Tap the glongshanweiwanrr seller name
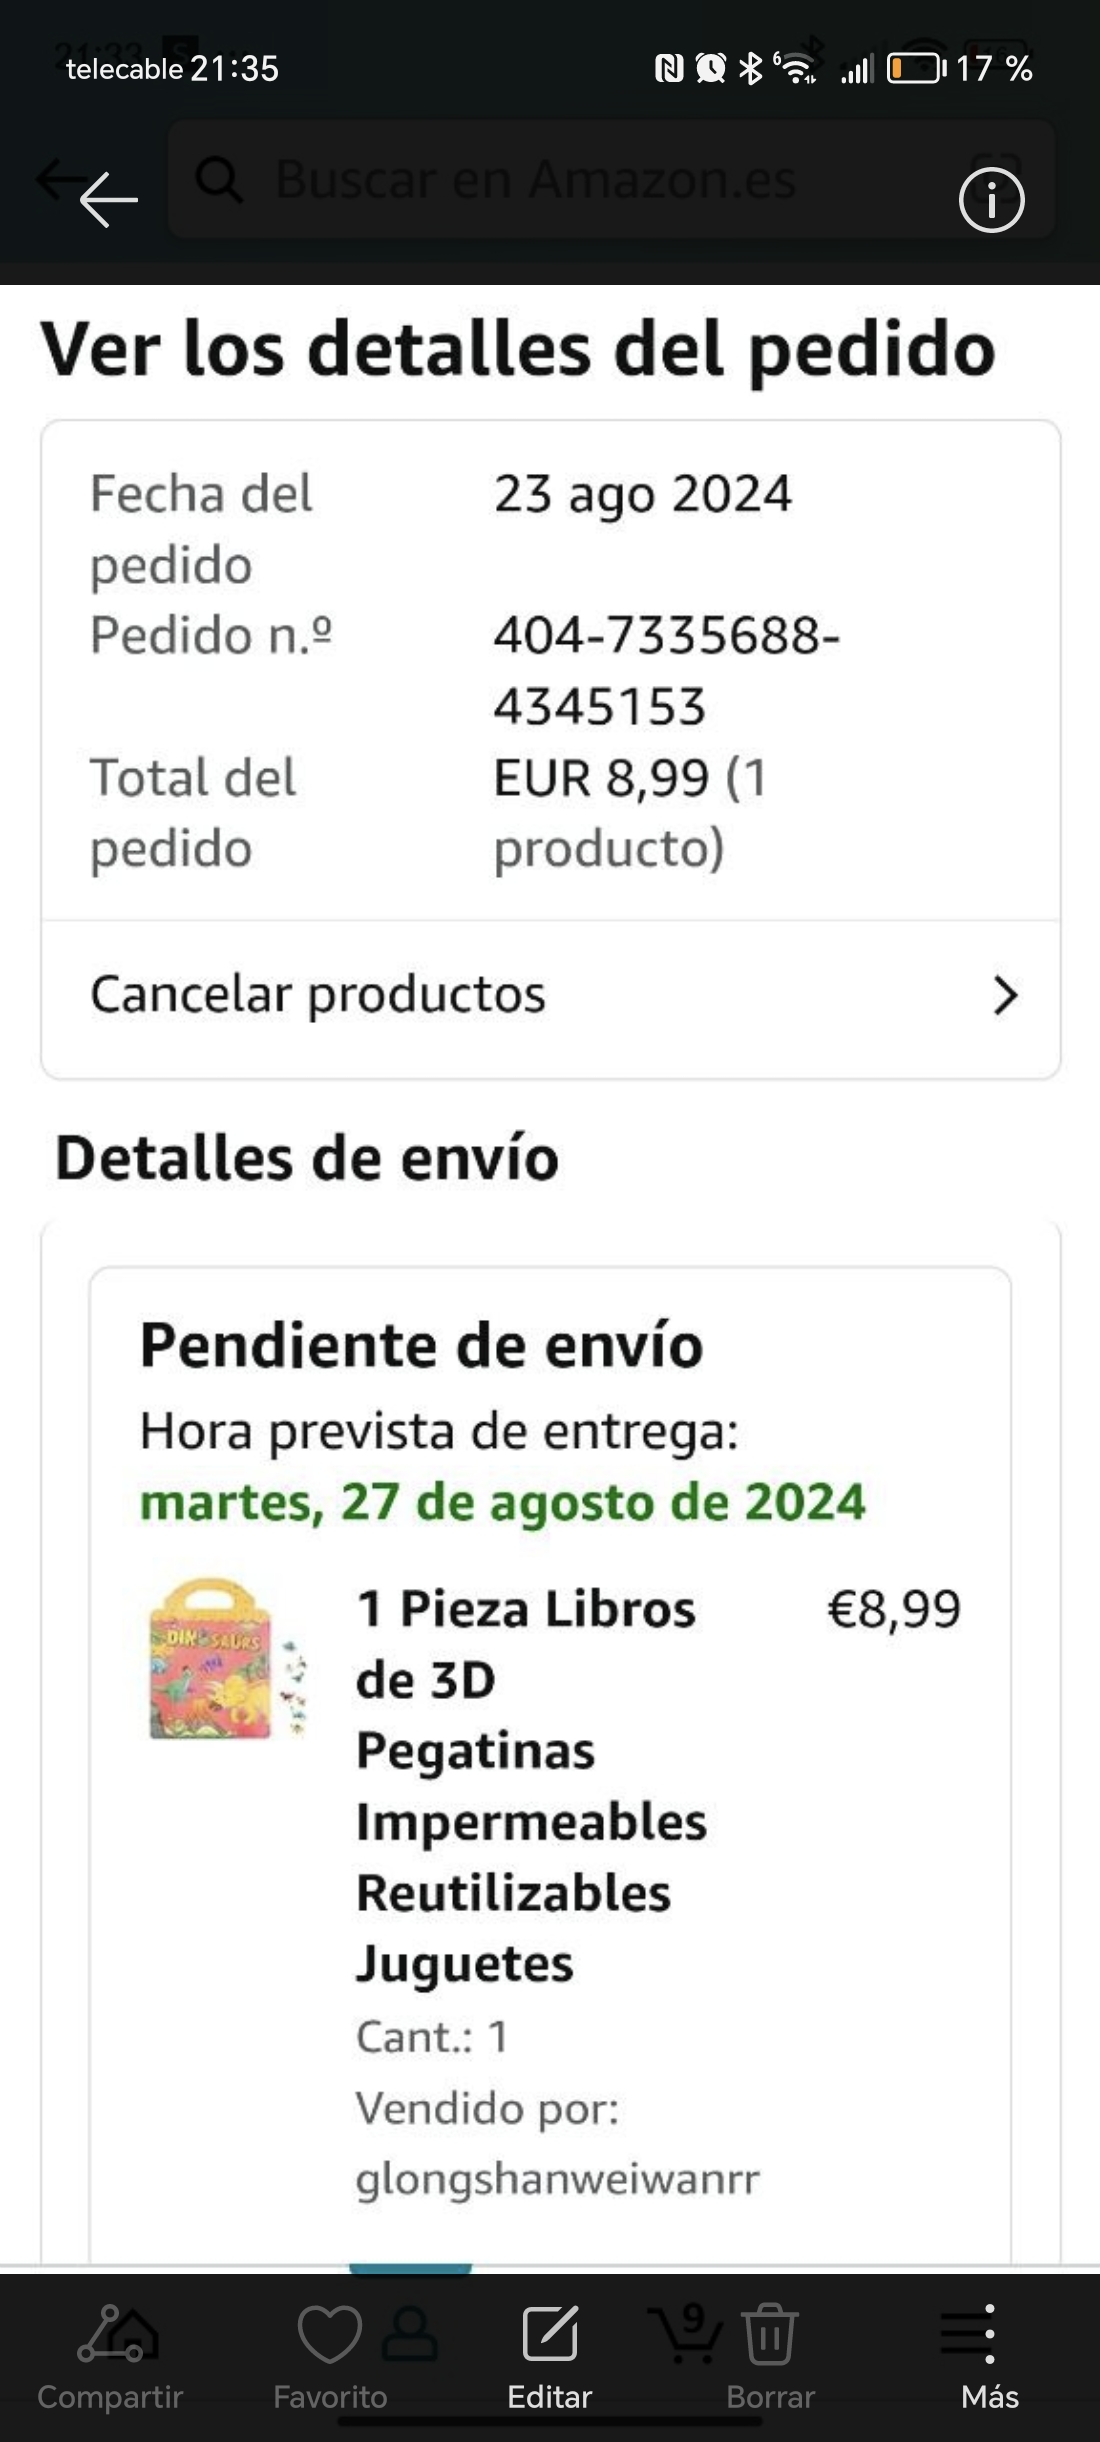This screenshot has height=2442, width=1100. click(x=557, y=2179)
